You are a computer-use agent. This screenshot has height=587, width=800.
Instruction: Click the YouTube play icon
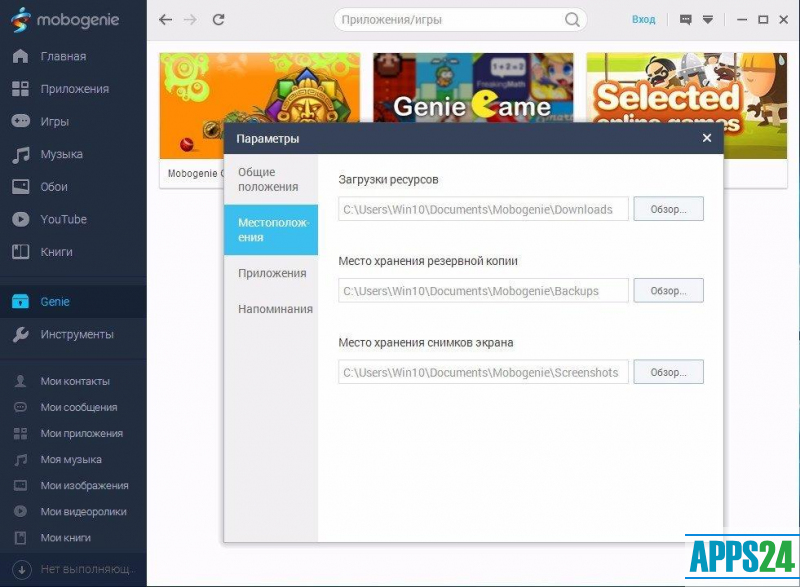(20, 219)
